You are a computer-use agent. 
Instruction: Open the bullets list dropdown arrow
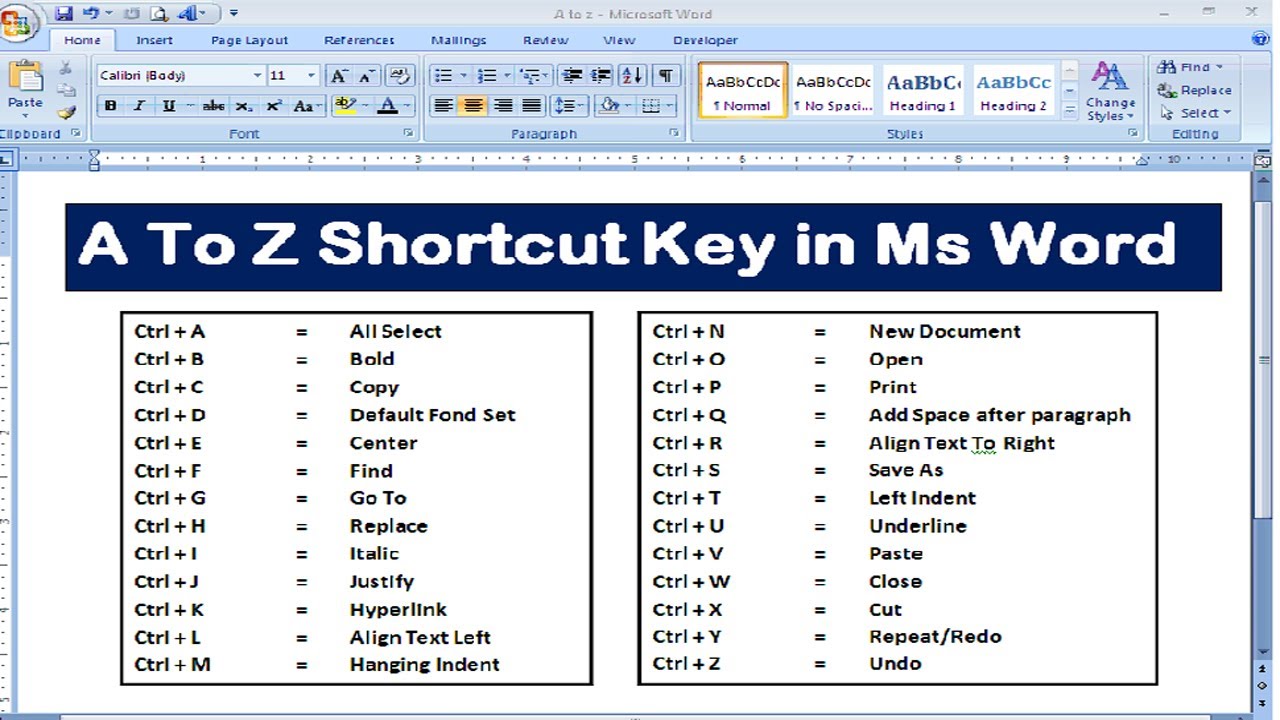[x=463, y=75]
